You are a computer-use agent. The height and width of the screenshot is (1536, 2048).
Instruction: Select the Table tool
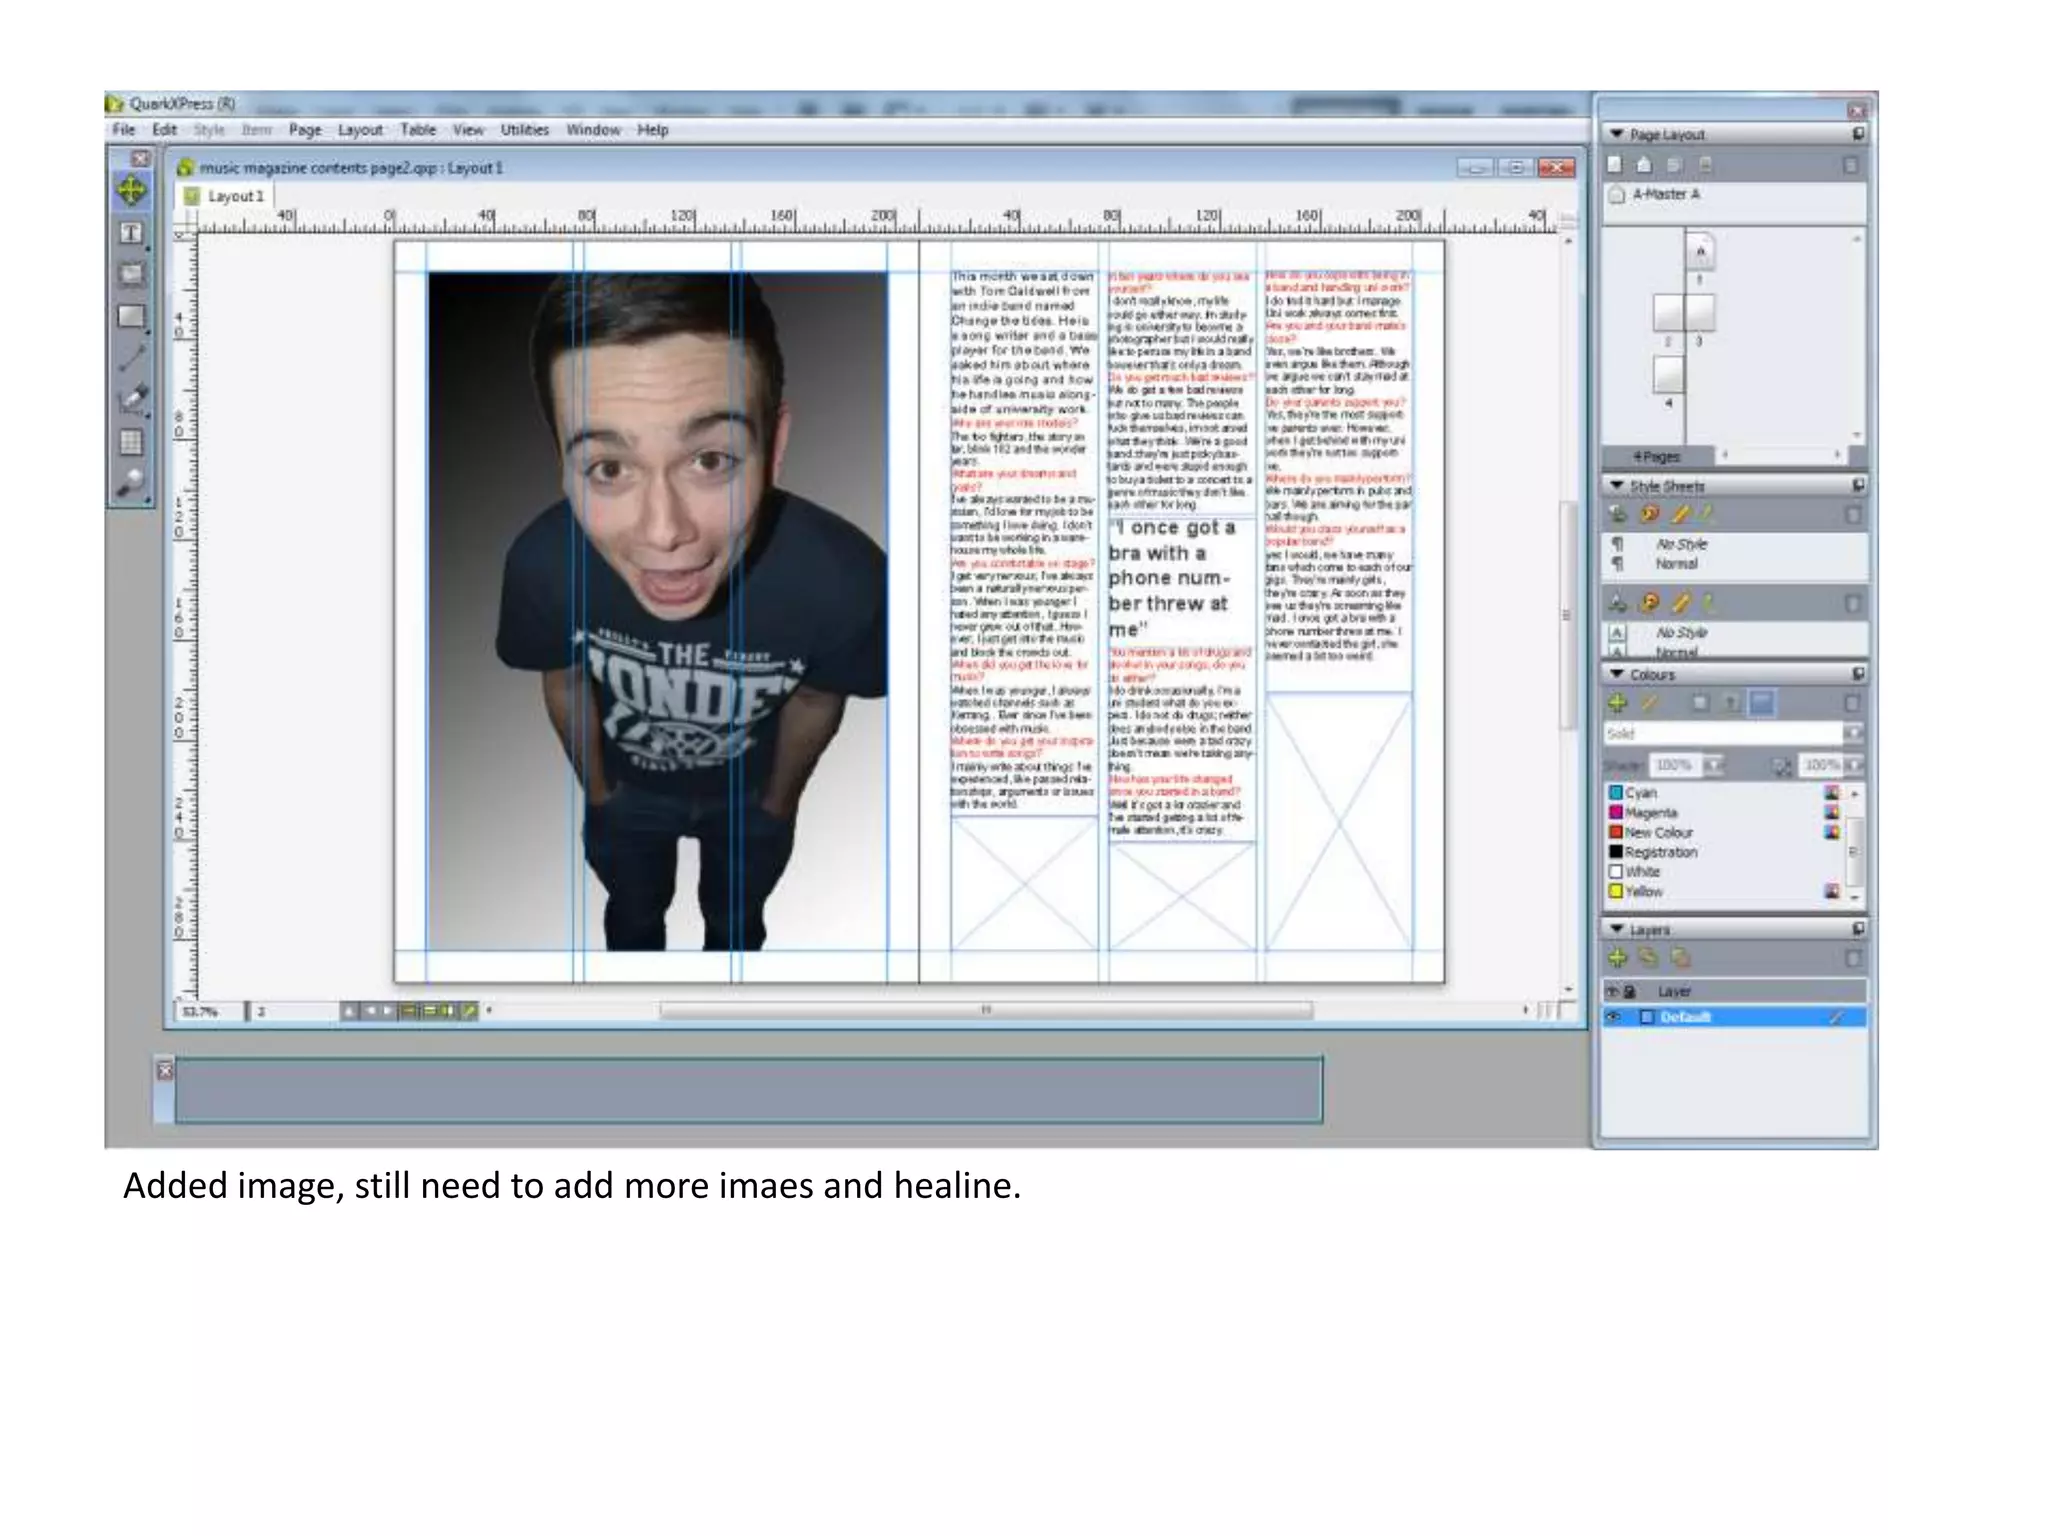pos(131,441)
